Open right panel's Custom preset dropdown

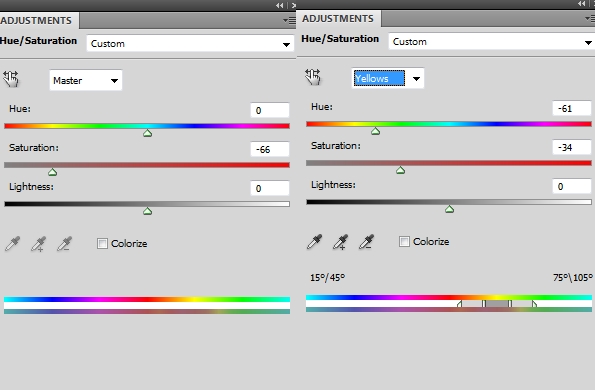(x=492, y=42)
